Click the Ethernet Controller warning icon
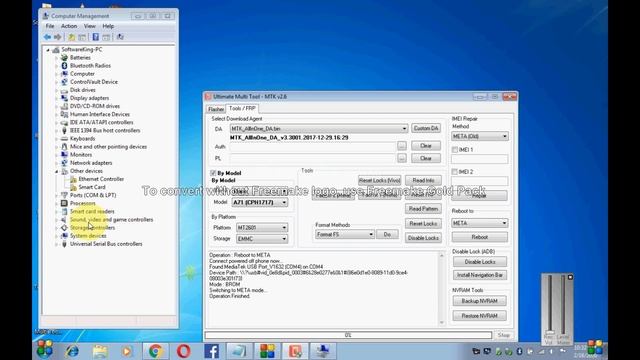640x360 pixels. (x=73, y=179)
